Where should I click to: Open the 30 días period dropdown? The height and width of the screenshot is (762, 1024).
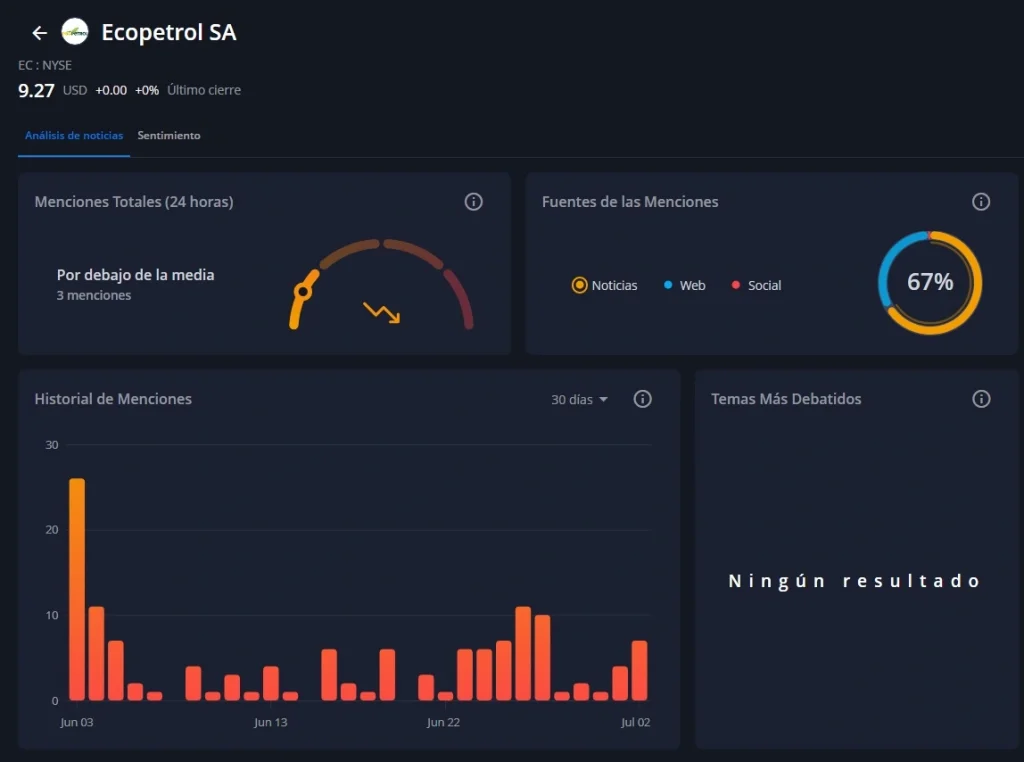pos(579,400)
